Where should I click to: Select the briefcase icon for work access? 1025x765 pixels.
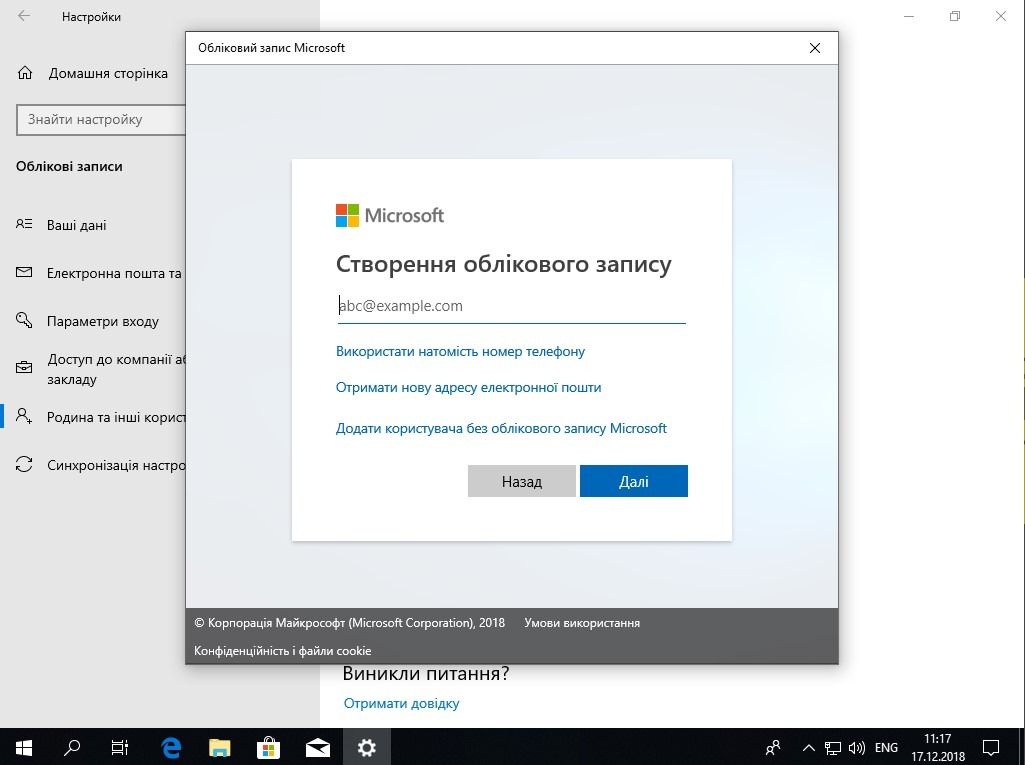pos(24,367)
